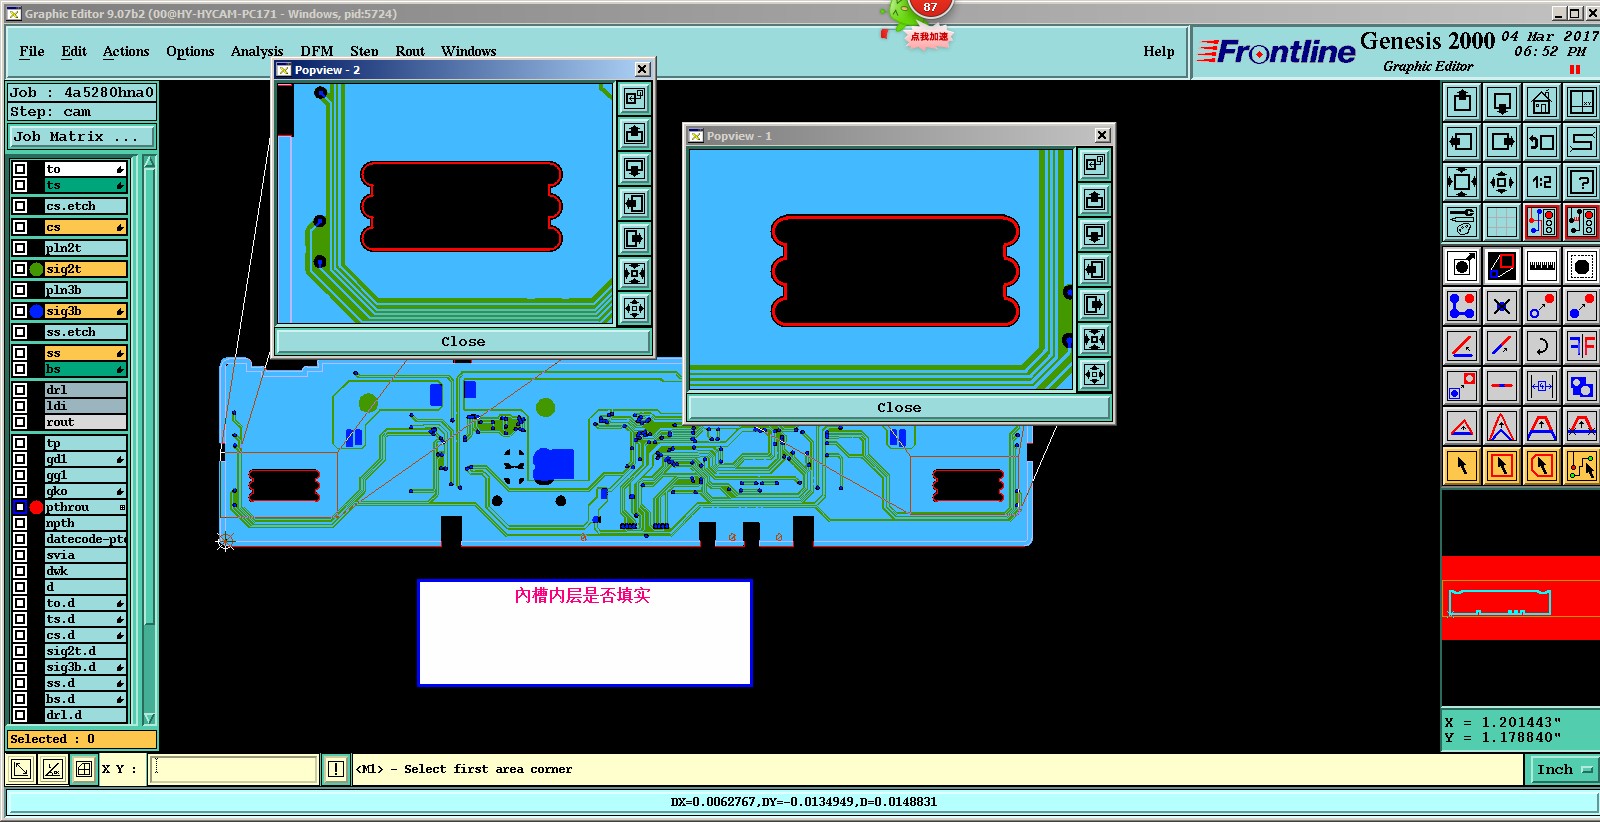Click the blue color dot beside sig3b
The height and width of the screenshot is (822, 1600).
36,311
